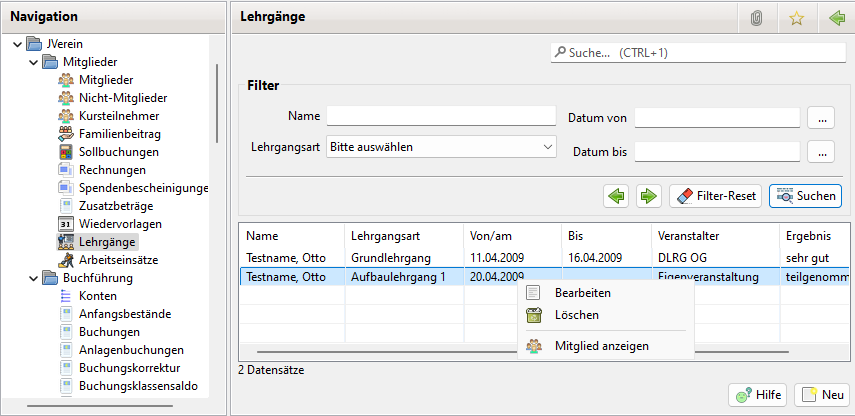Image resolution: width=855 pixels, height=416 pixels.
Task: Open Wiedervorlagen calendar item
Action: click(120, 224)
